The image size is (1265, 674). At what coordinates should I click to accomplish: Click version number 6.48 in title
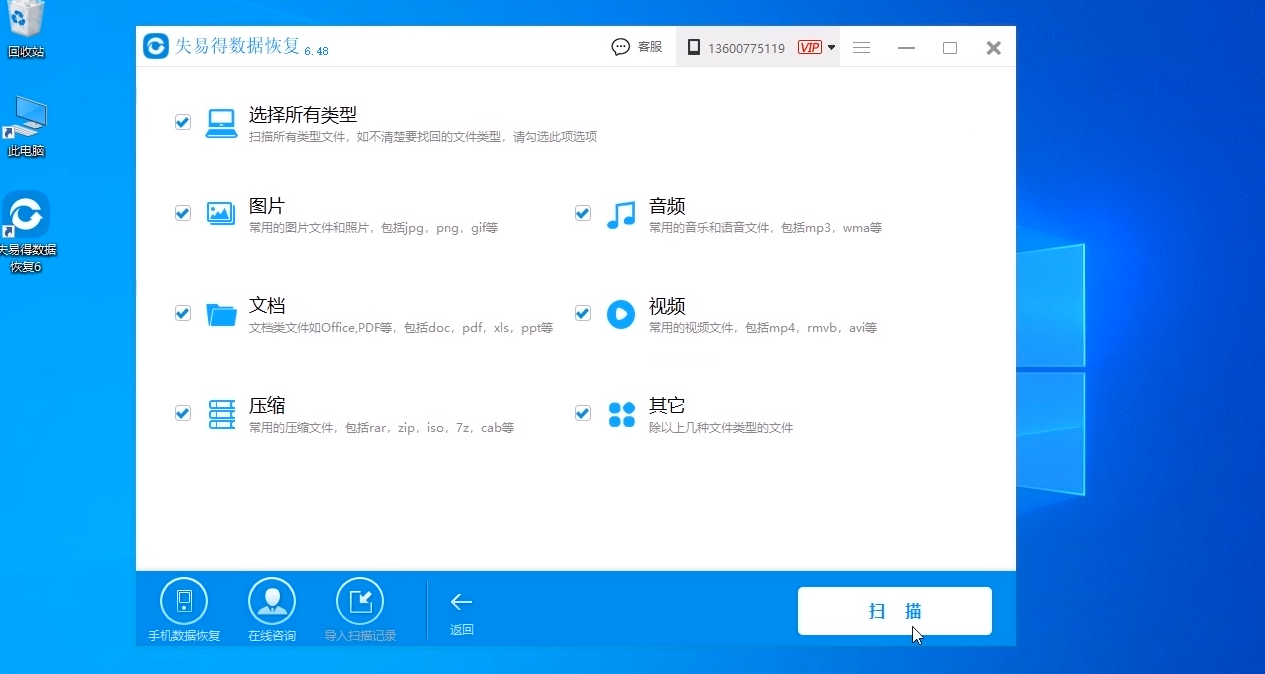point(316,51)
